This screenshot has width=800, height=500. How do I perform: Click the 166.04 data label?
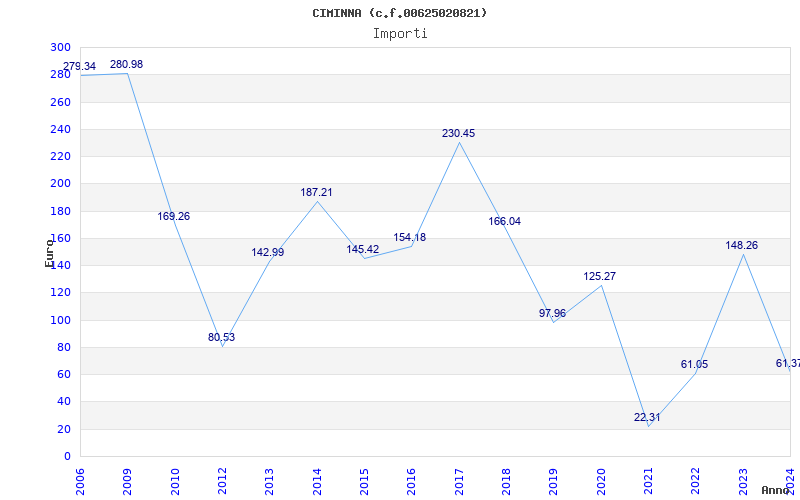point(505,221)
